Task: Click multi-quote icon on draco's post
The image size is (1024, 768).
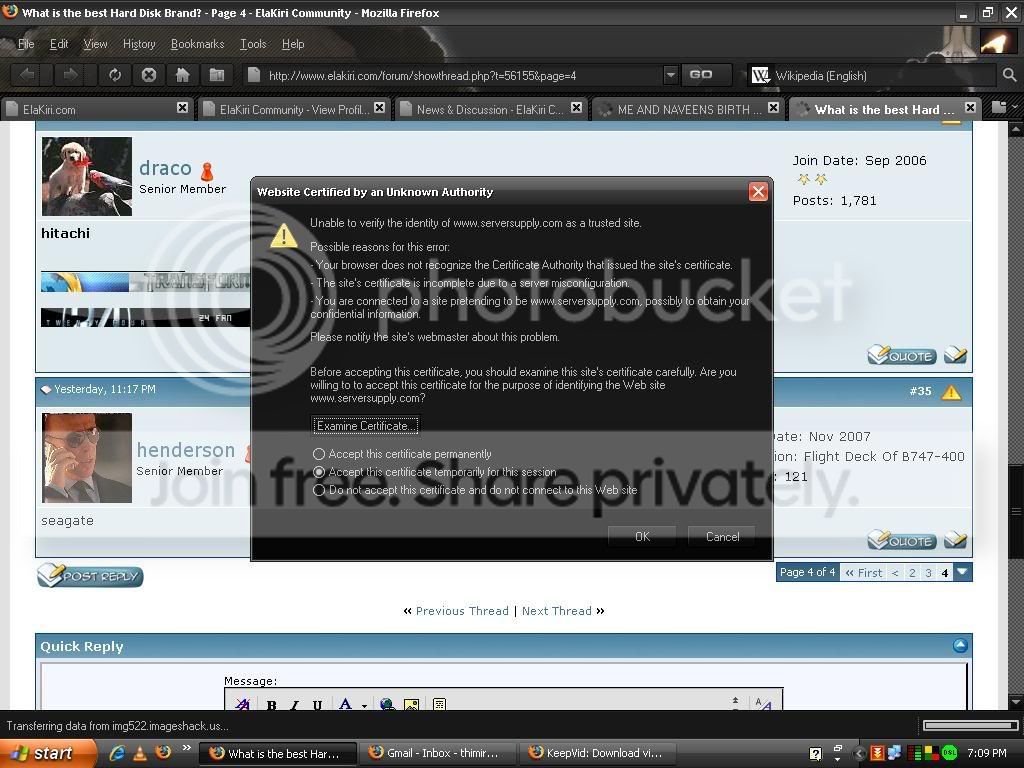Action: pyautogui.click(x=955, y=355)
